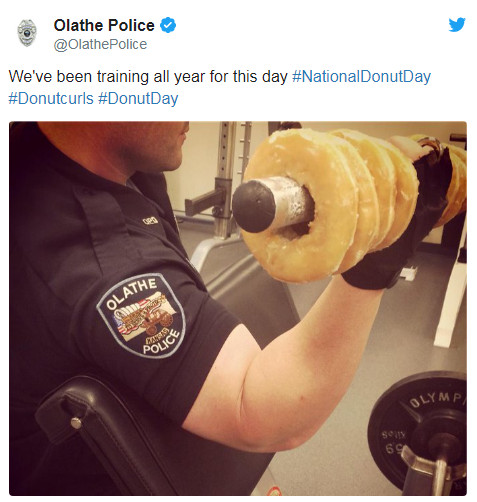The width and height of the screenshot is (477, 502).
Task: Open the Olathe Police badge avatar
Action: coord(27,33)
